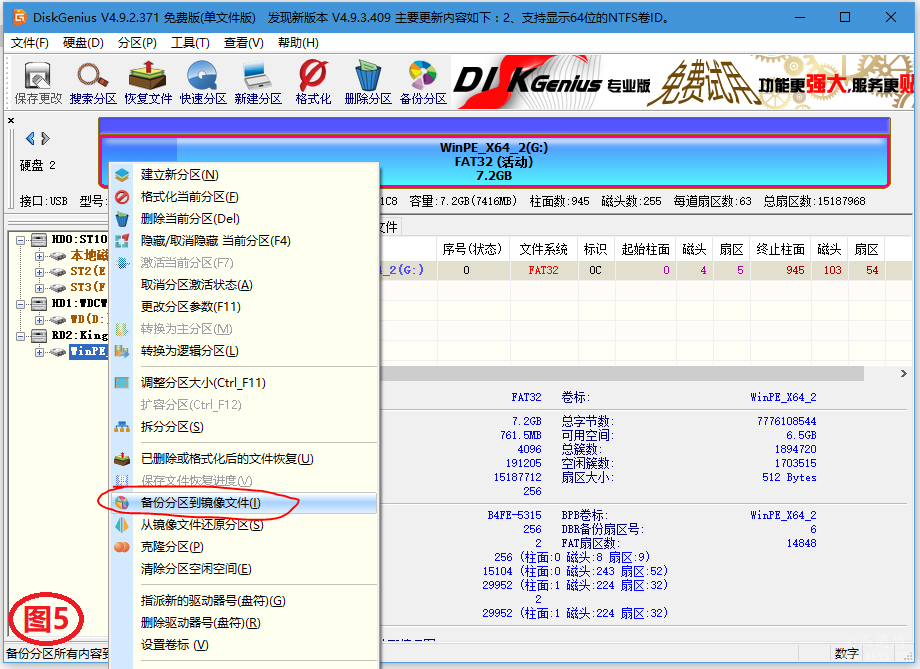The image size is (920, 669).
Task: Choose 格式化当前分区(F) menu entry
Action: click(243, 197)
